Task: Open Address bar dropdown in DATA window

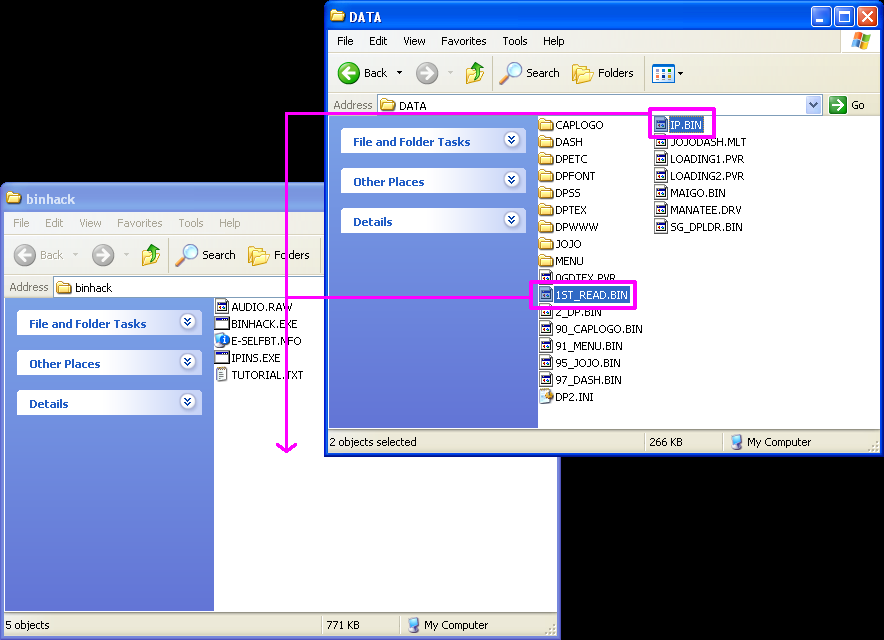Action: pos(813,105)
